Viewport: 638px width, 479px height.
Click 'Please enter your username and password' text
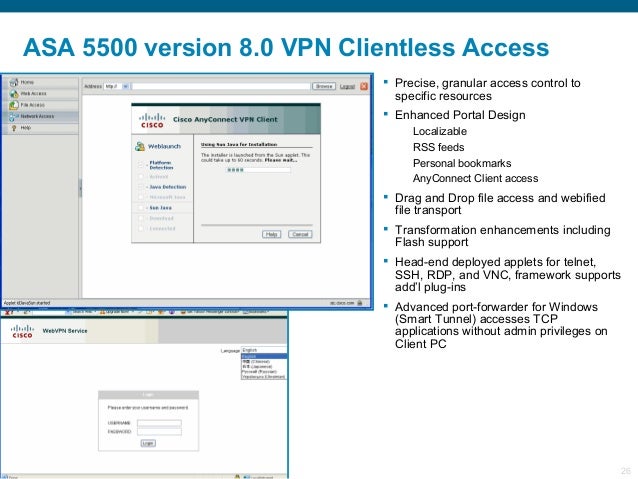[148, 407]
